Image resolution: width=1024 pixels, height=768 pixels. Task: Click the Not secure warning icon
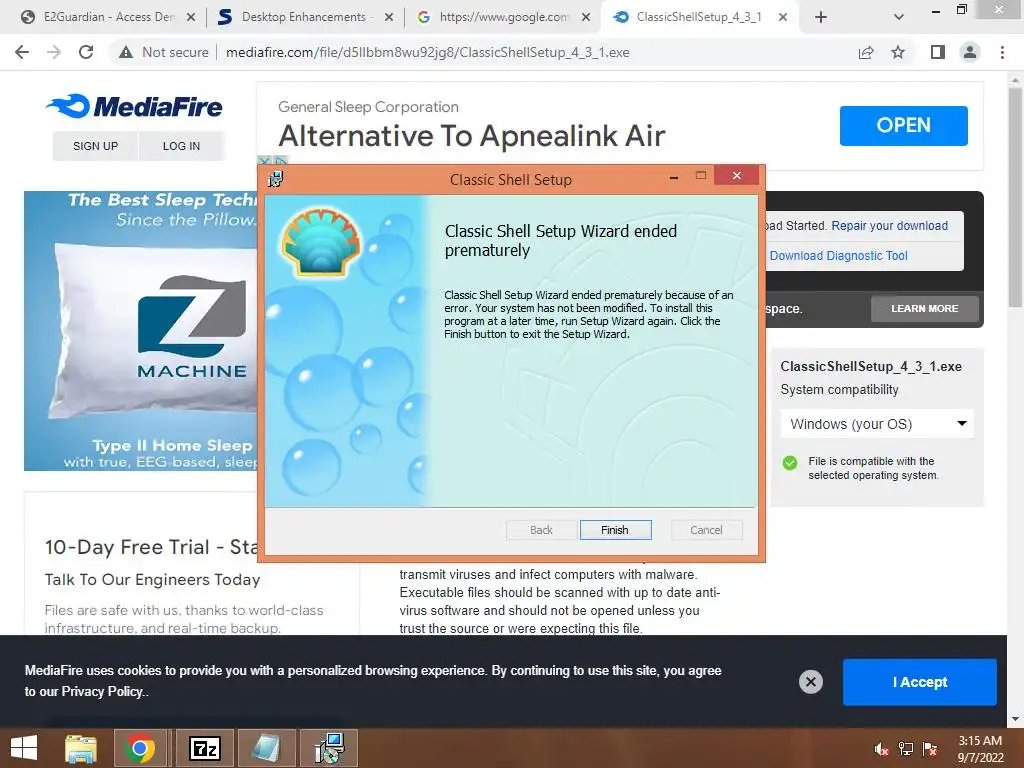[x=125, y=52]
